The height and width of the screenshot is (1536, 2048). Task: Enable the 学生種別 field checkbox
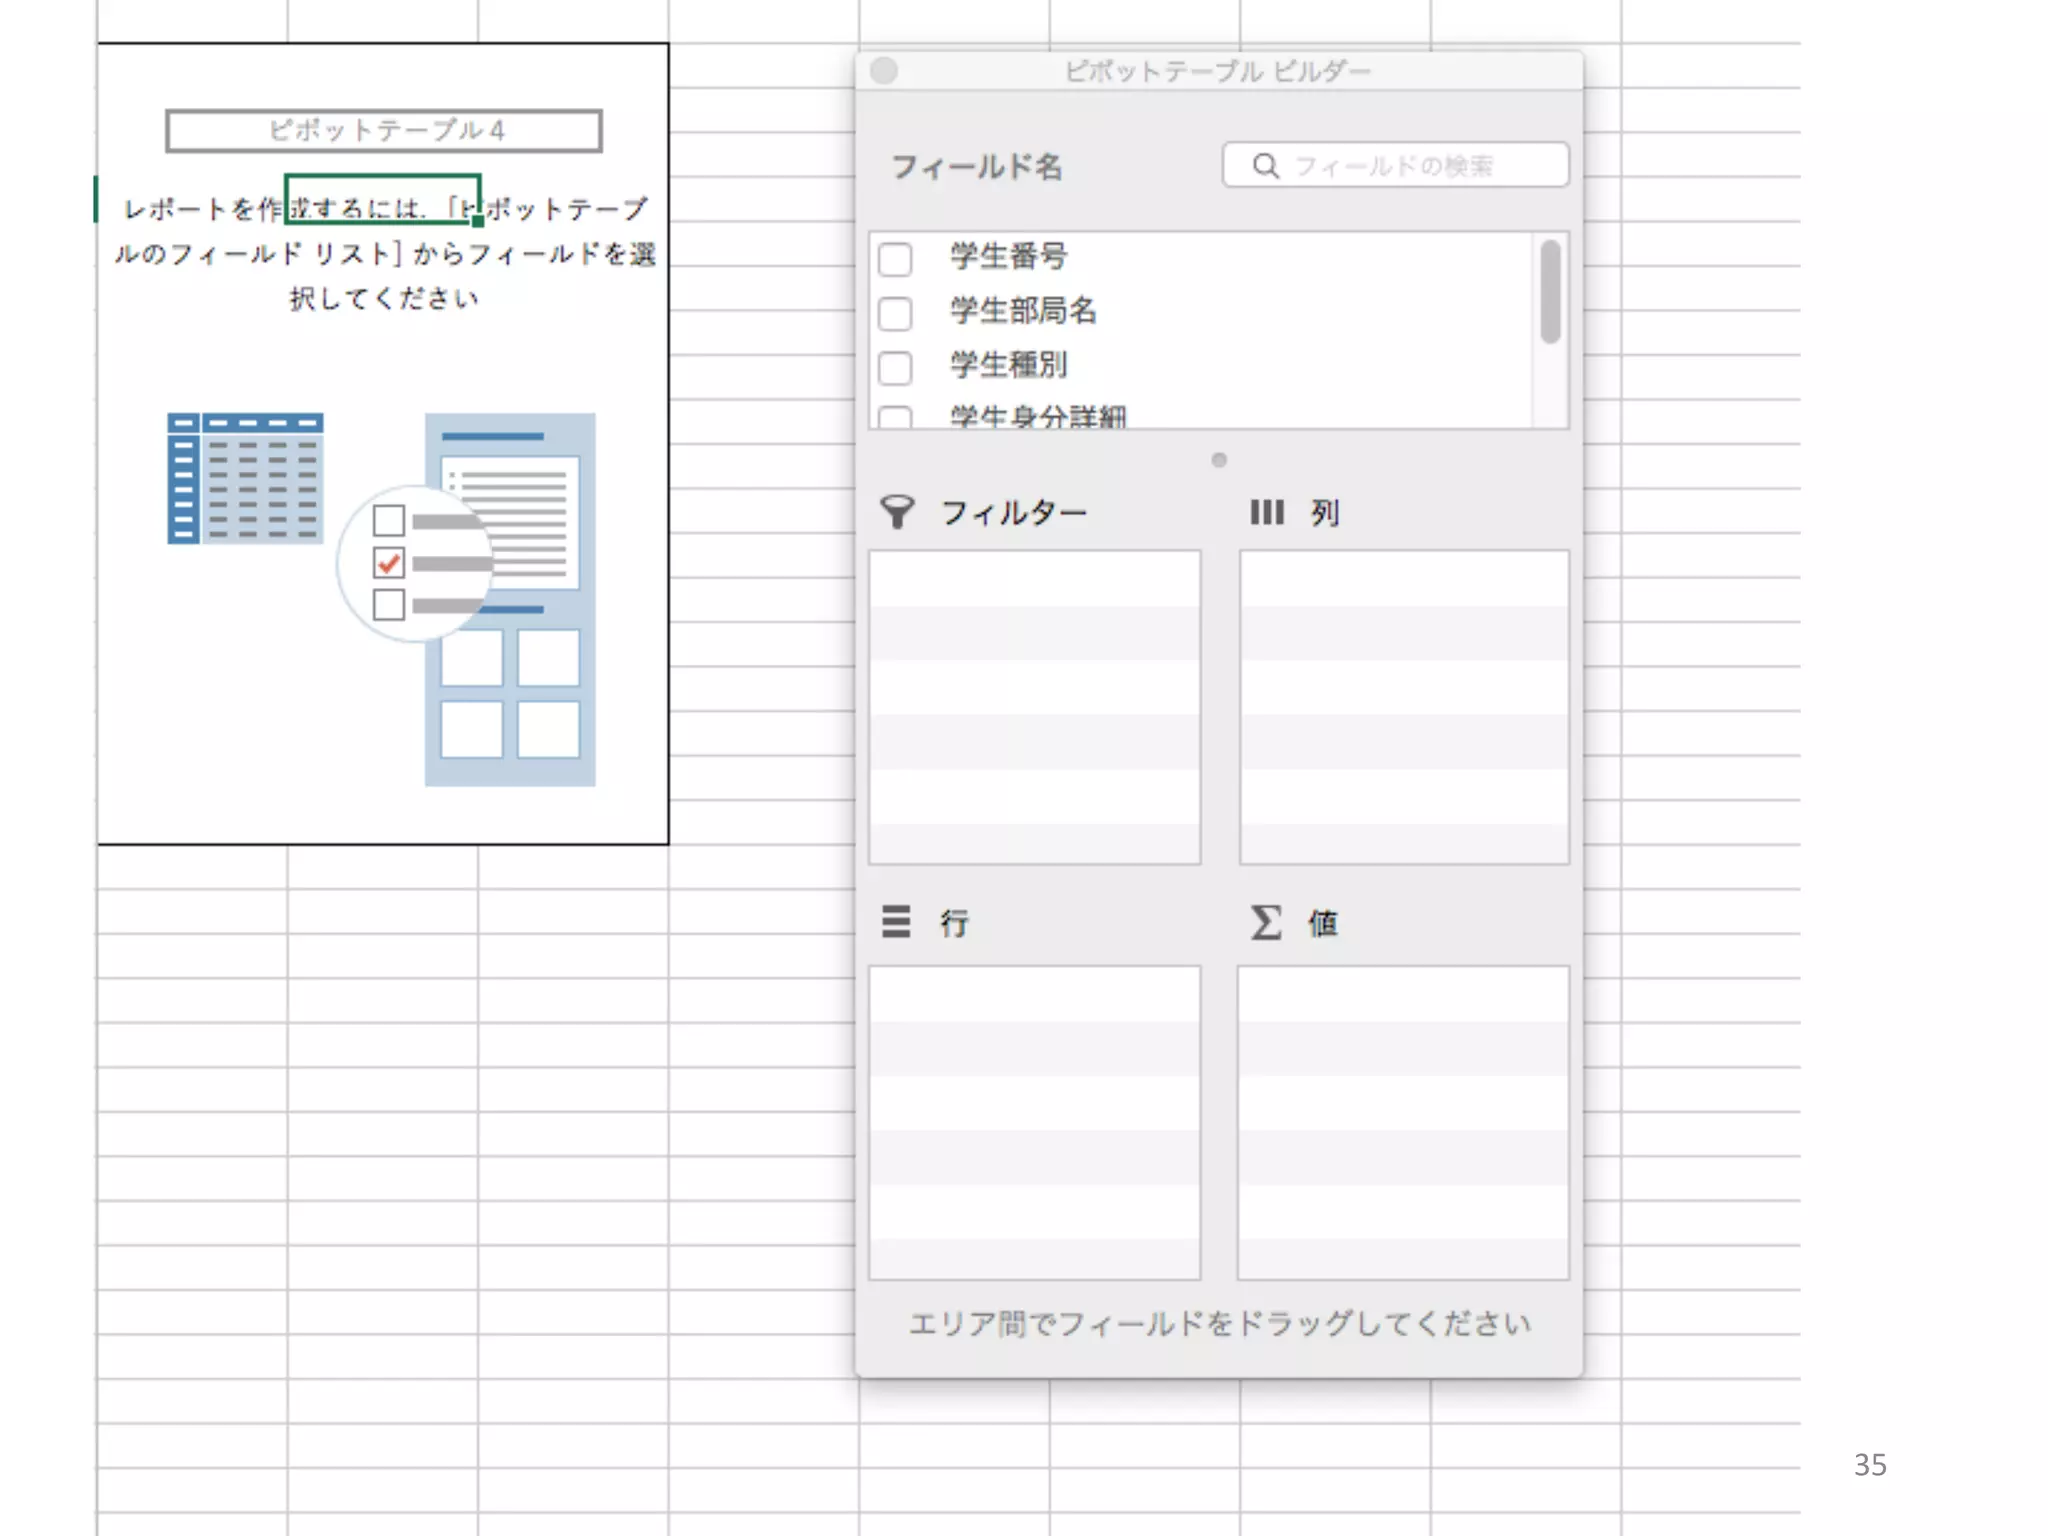pos(895,367)
